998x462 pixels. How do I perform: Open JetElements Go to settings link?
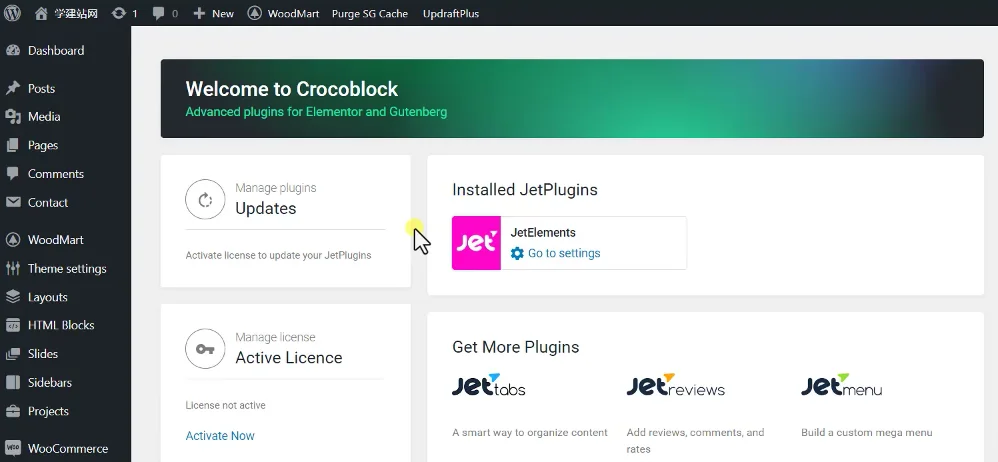tap(563, 253)
